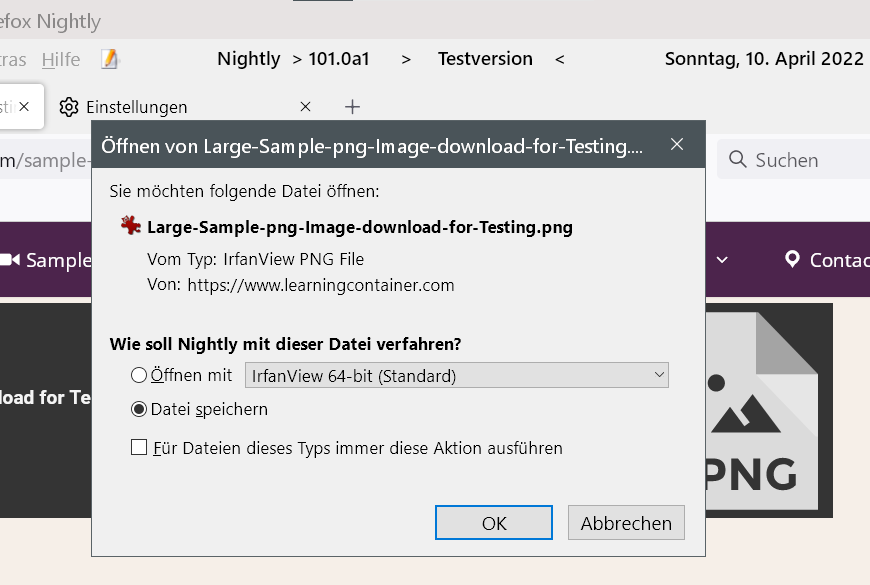Select the 'Öffnen mit' radio button
870x585 pixels.
click(x=139, y=376)
